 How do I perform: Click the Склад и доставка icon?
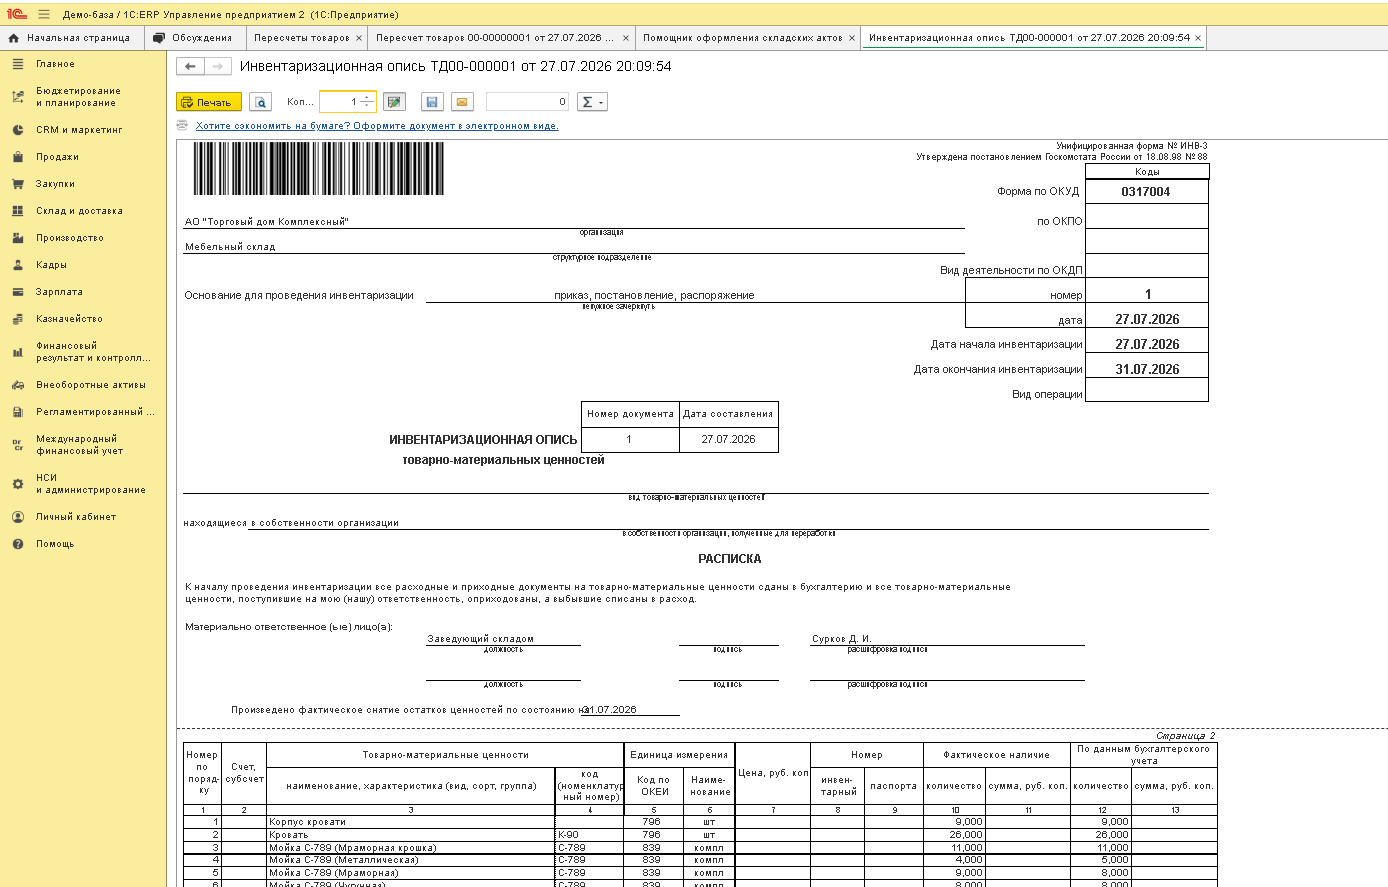point(17,211)
